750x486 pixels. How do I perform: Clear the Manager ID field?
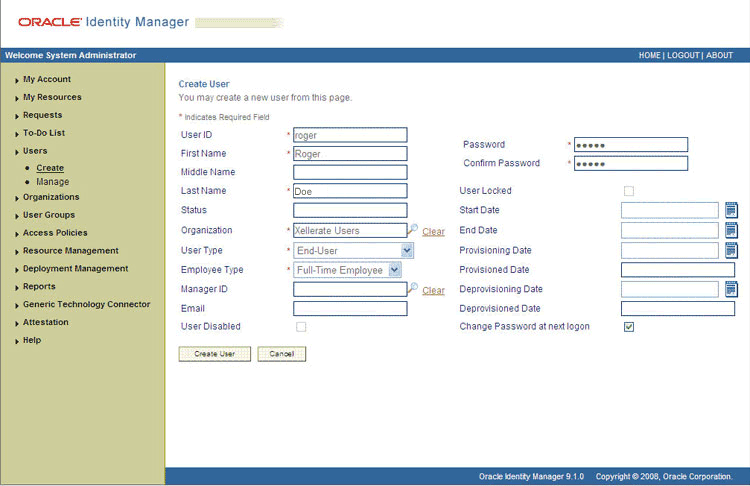(433, 290)
